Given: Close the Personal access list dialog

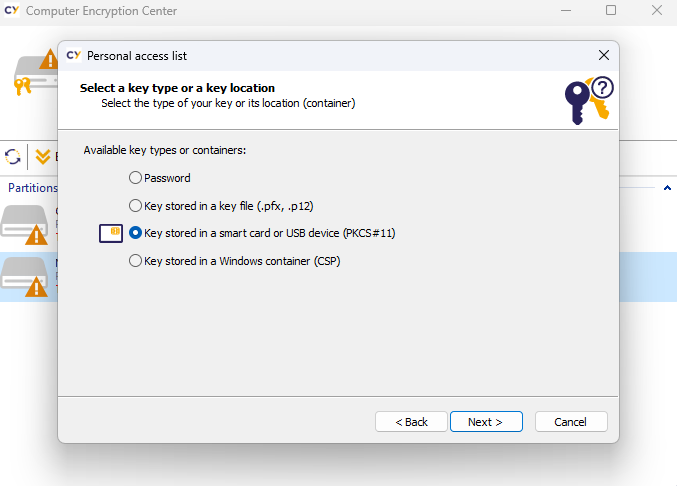Looking at the screenshot, I should tap(603, 55).
